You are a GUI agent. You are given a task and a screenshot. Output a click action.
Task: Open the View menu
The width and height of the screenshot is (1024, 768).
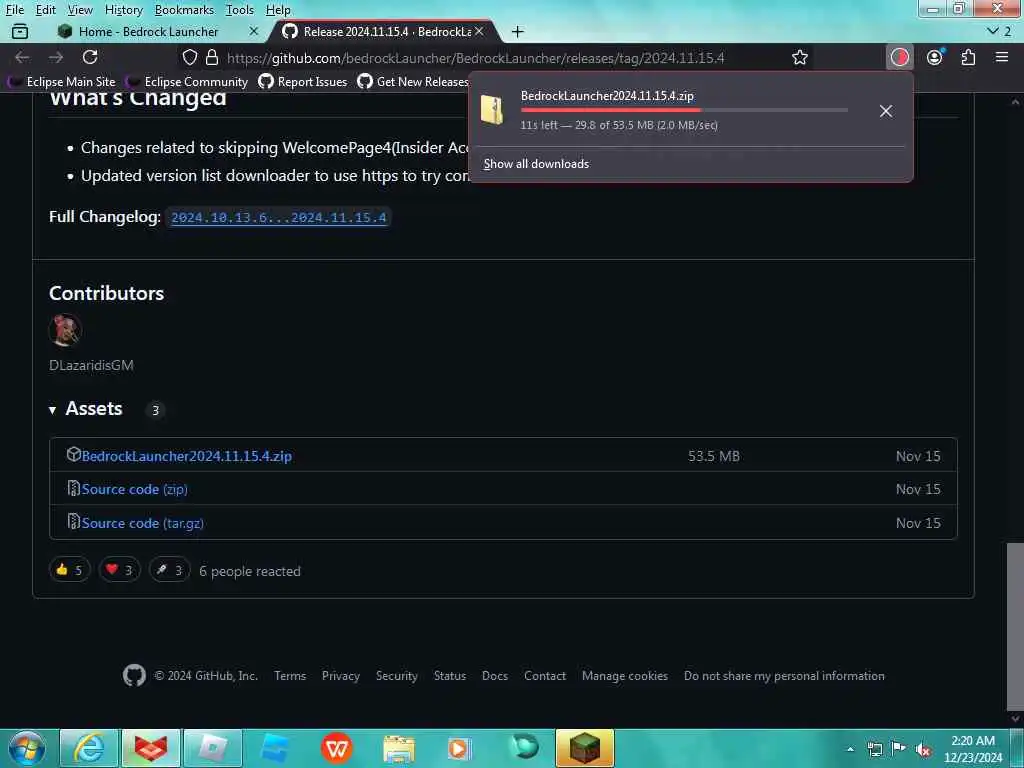pos(80,10)
